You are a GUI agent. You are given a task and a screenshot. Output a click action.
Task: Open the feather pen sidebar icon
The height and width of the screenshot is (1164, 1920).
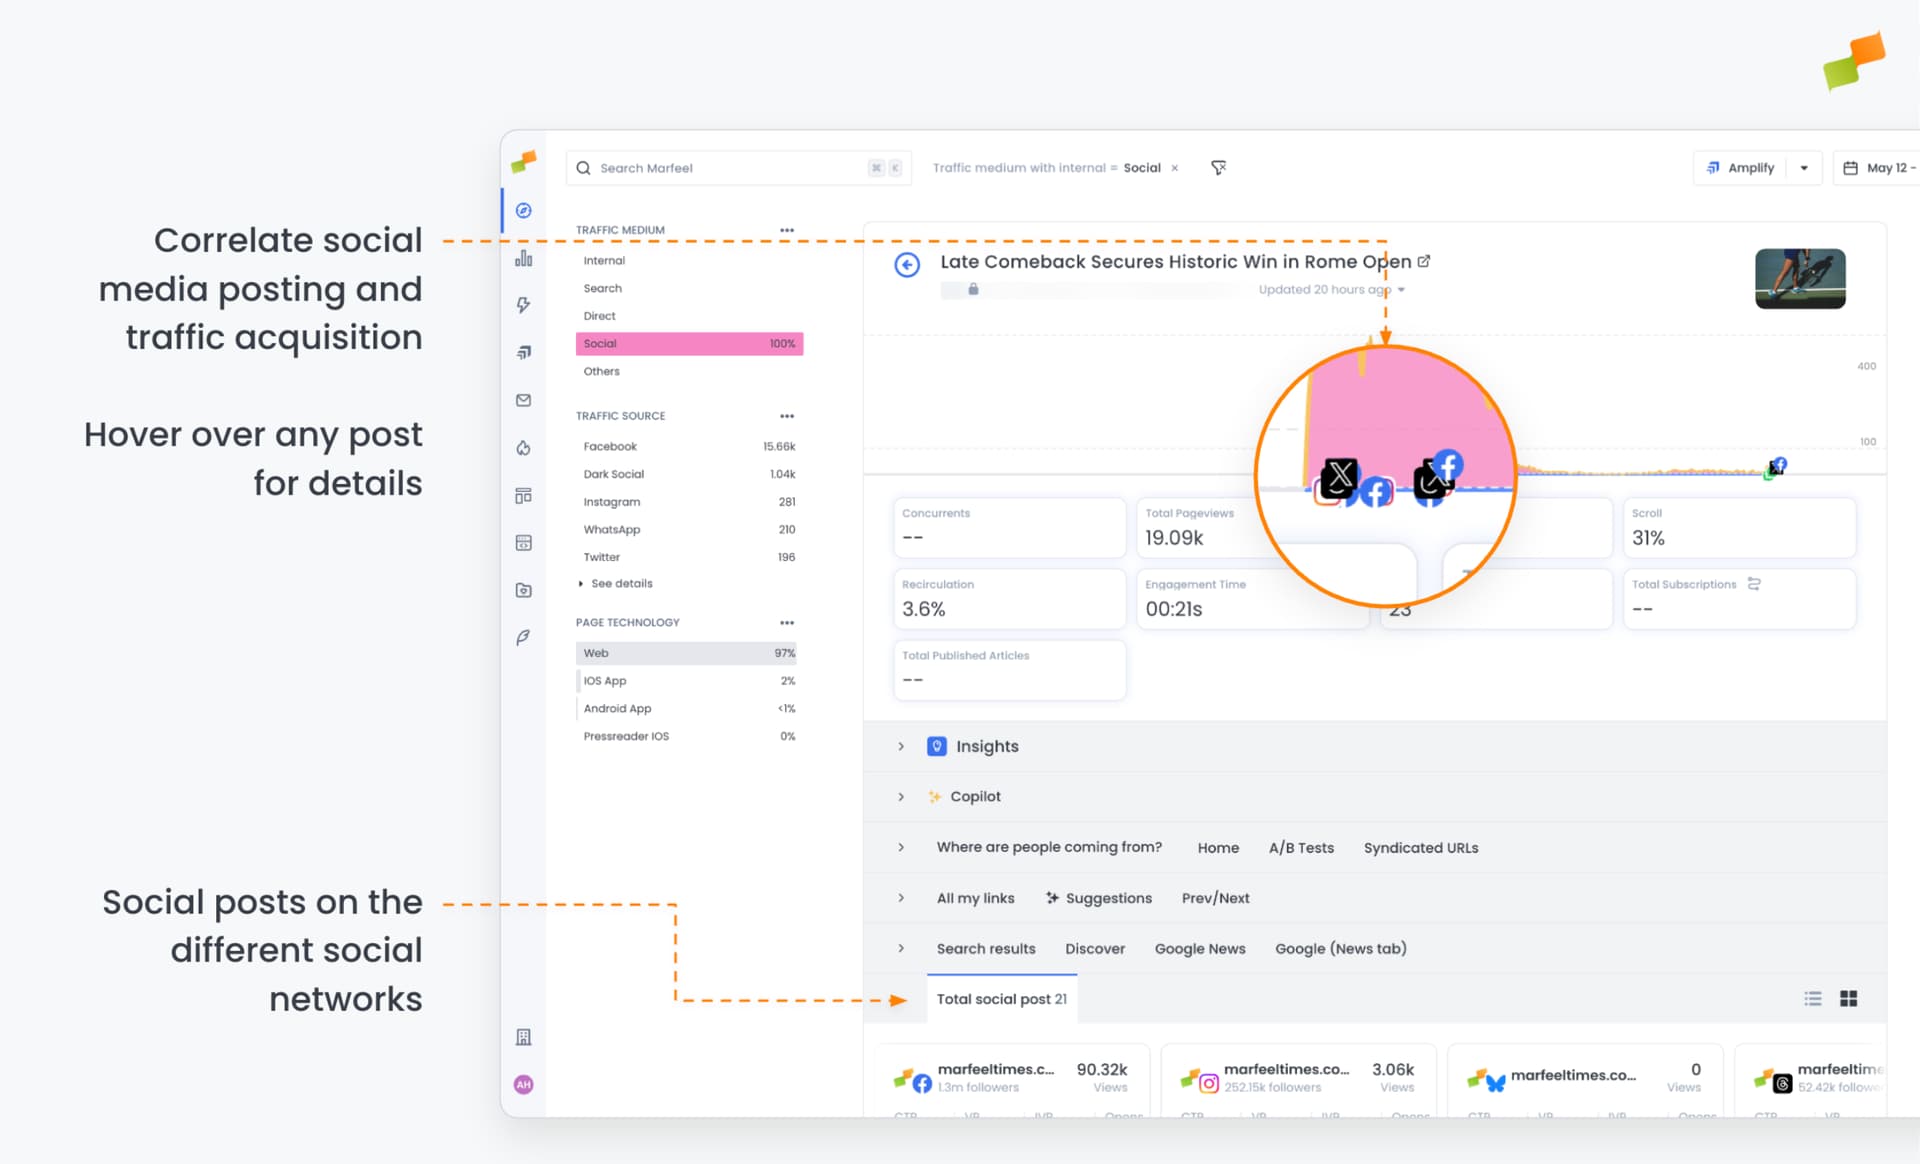click(523, 637)
